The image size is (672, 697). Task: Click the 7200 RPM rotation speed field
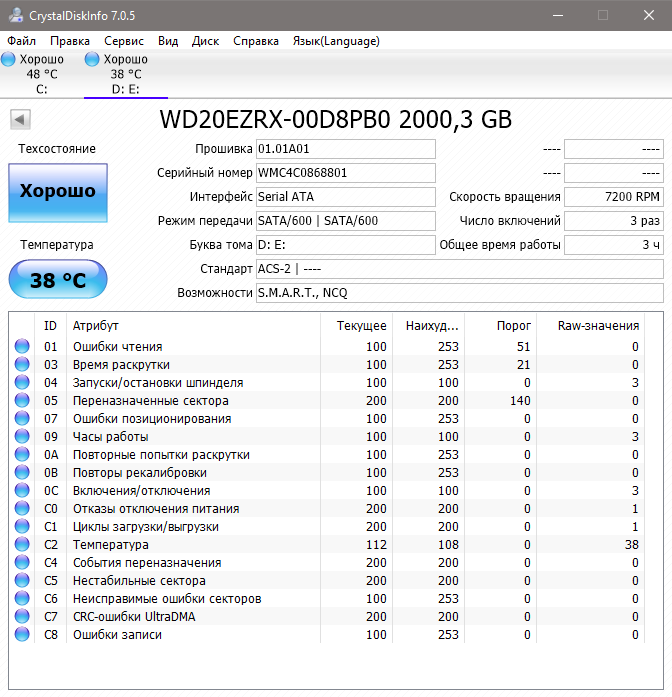(614, 197)
